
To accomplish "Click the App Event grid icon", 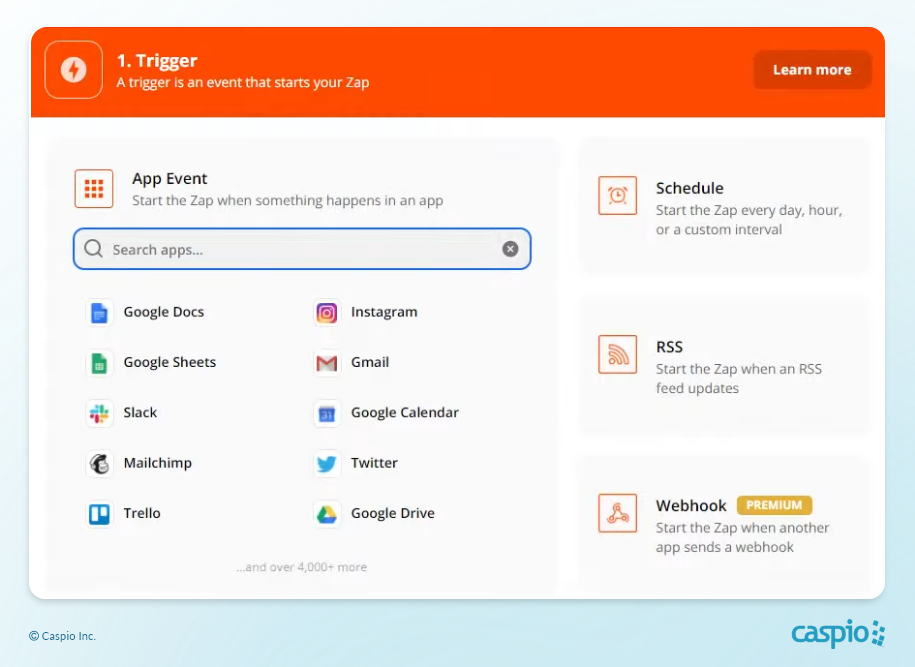I will (x=94, y=189).
